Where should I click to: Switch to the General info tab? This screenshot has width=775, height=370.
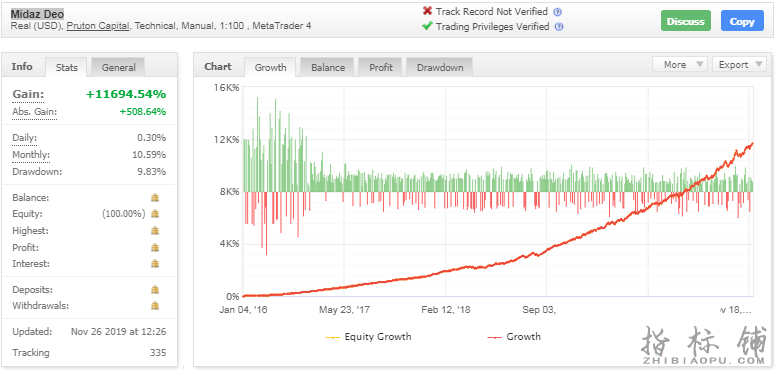click(x=118, y=68)
